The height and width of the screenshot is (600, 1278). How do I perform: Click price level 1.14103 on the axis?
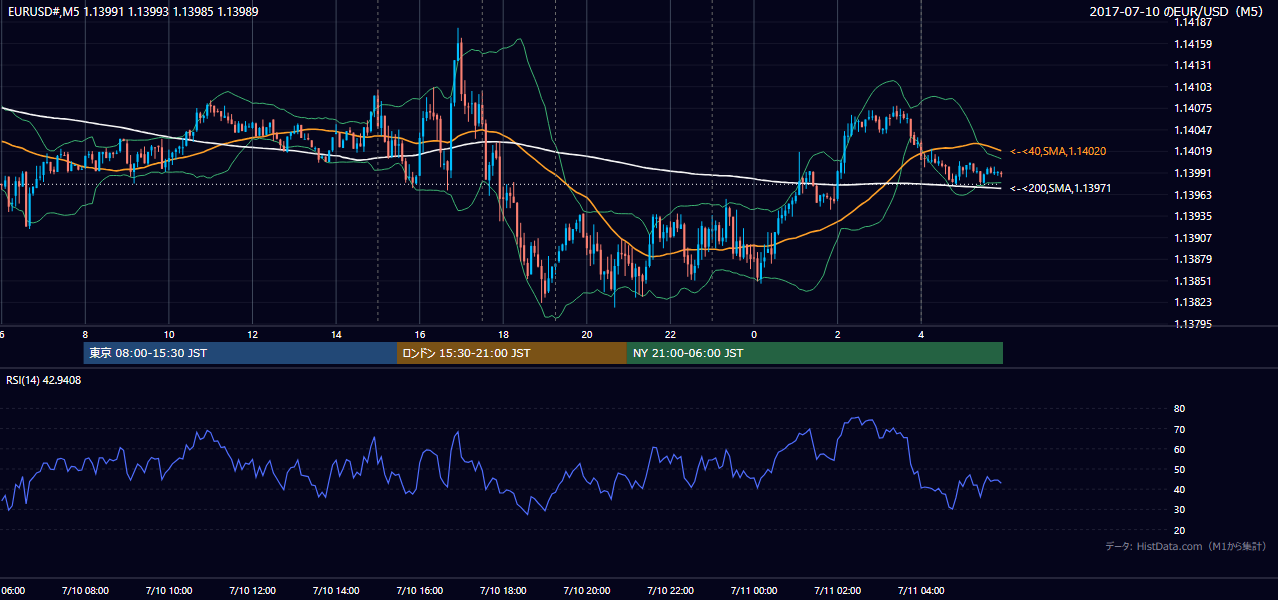[x=1192, y=88]
